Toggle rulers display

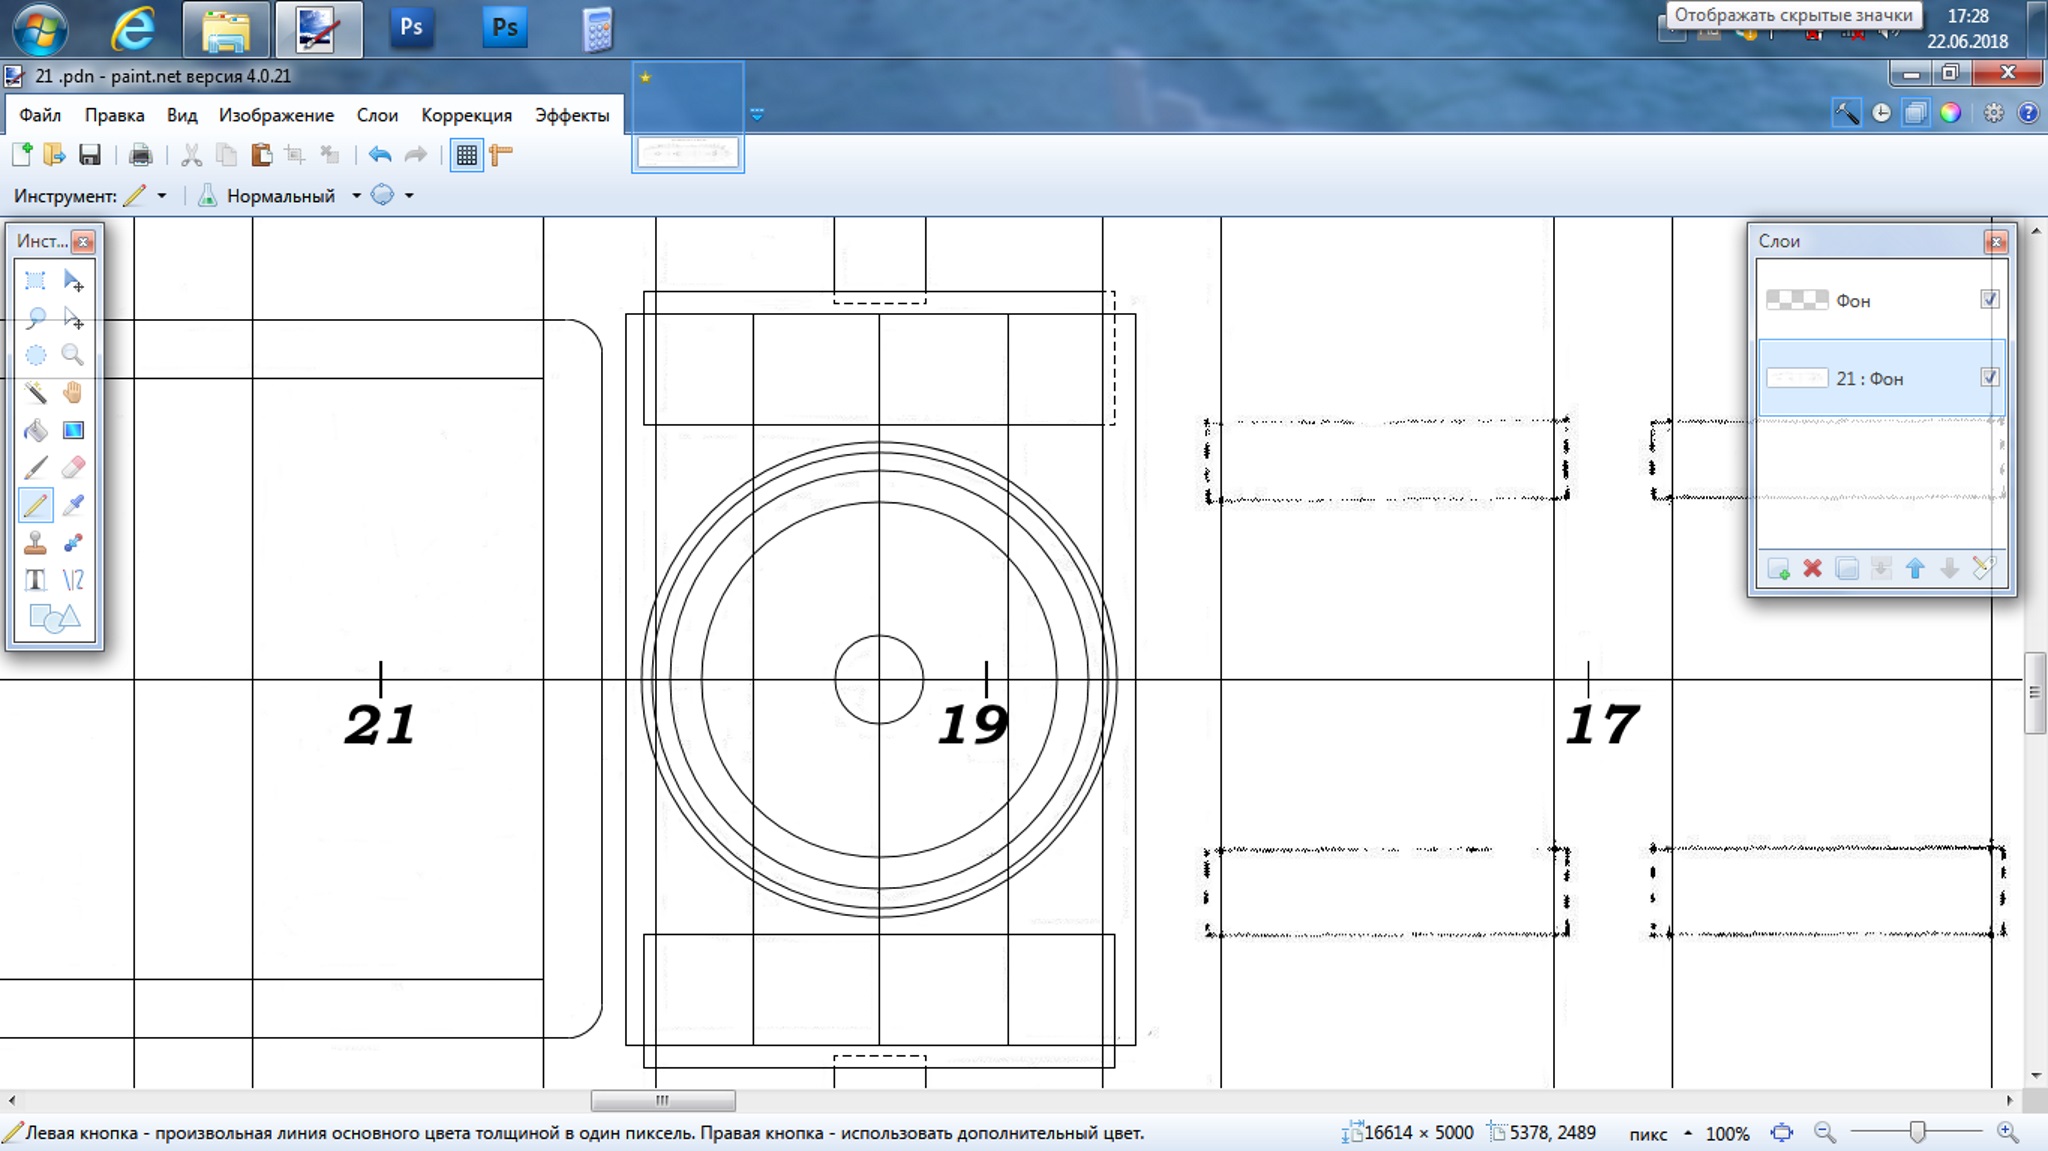501,155
